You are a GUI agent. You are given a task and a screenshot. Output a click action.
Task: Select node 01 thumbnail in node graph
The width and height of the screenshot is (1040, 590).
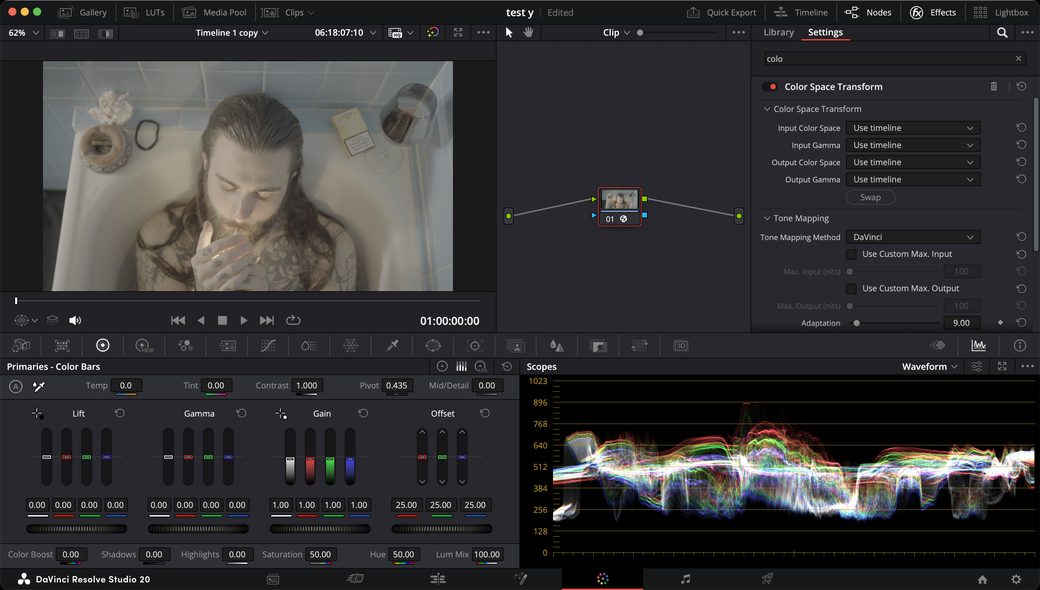[619, 199]
